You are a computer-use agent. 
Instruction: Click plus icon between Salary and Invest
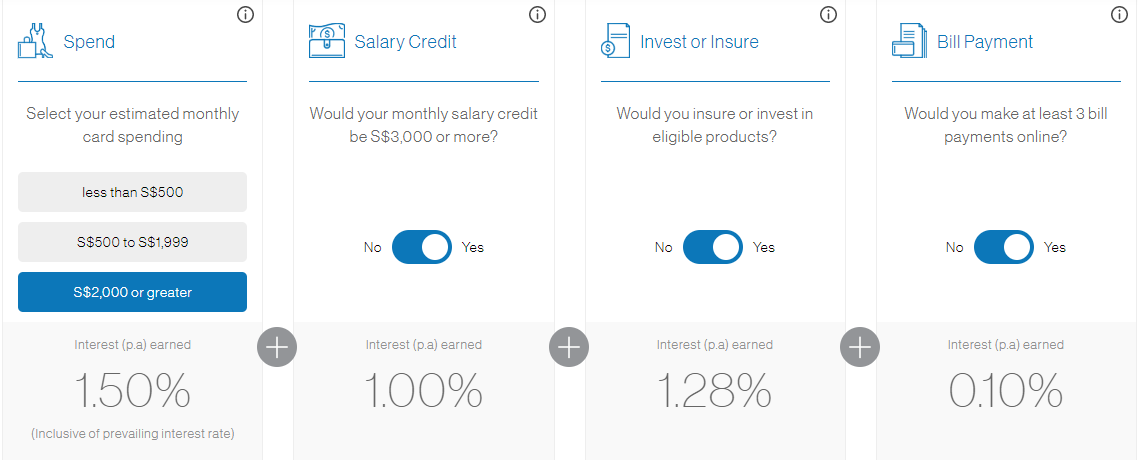click(x=569, y=347)
